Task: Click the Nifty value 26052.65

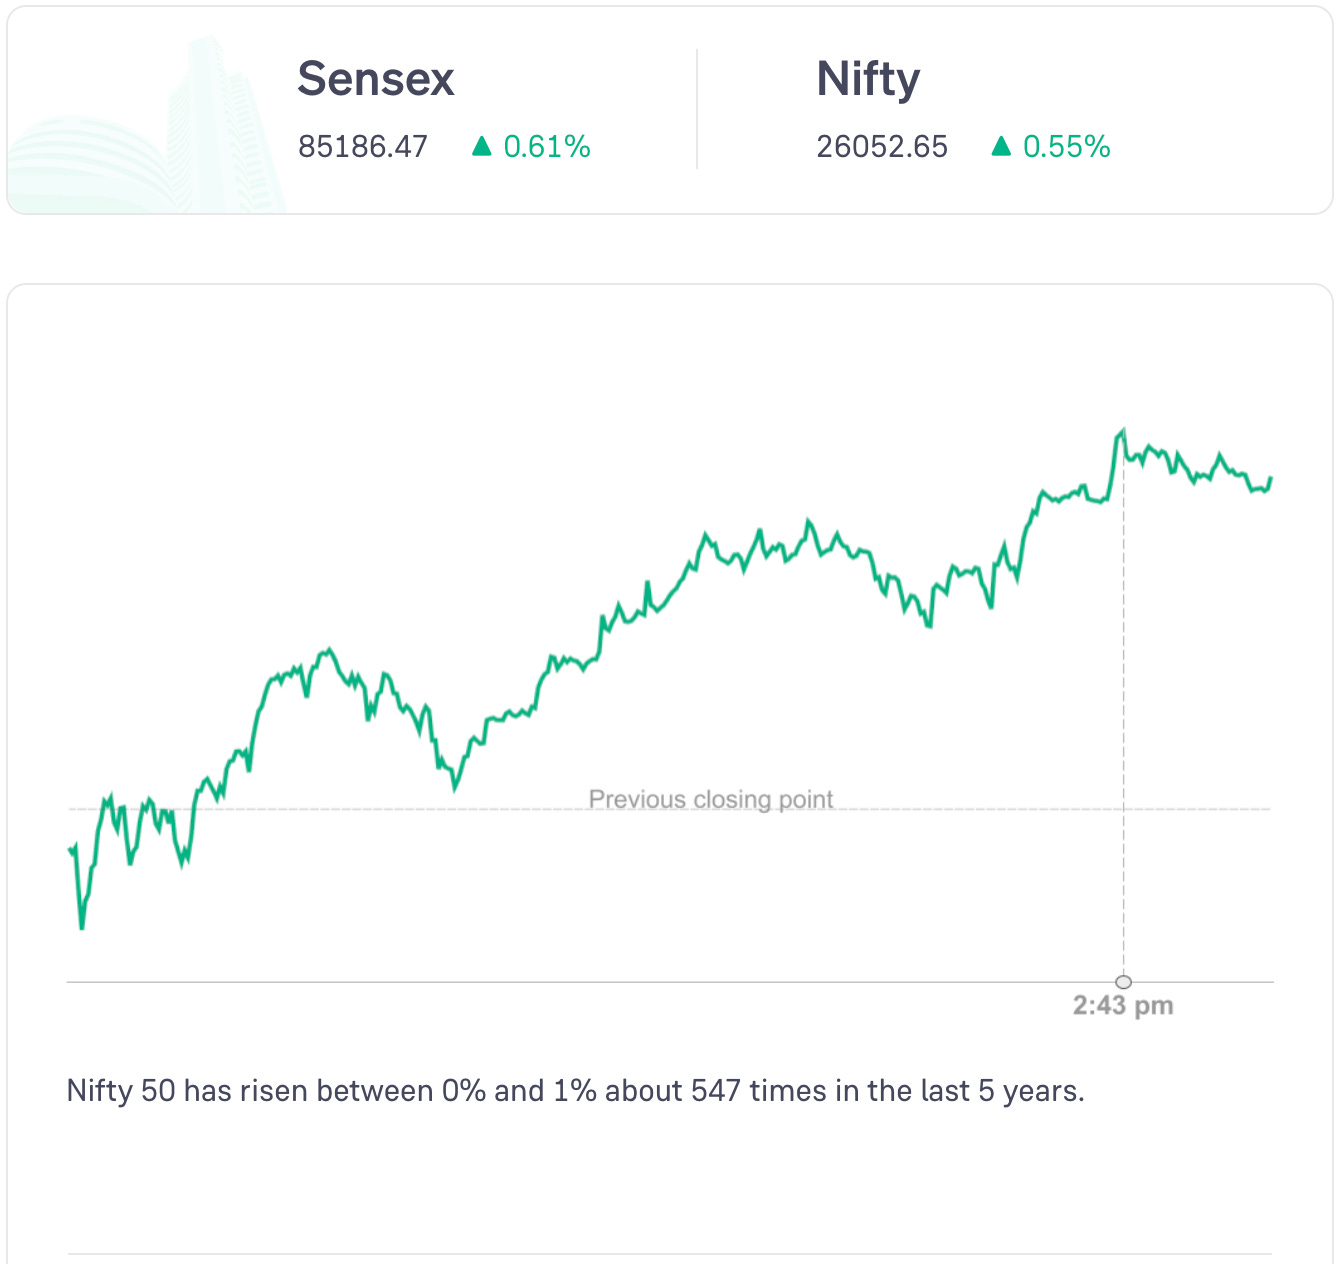Action: click(882, 147)
